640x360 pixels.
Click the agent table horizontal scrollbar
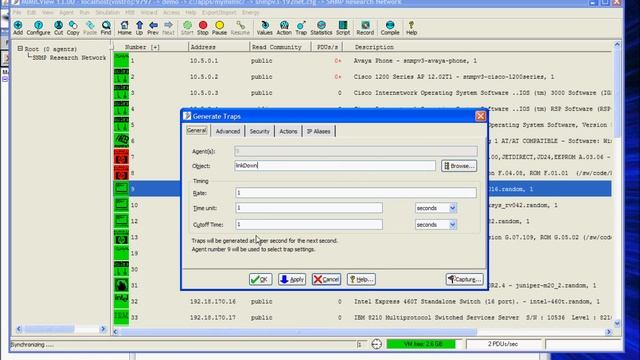tap(298, 332)
